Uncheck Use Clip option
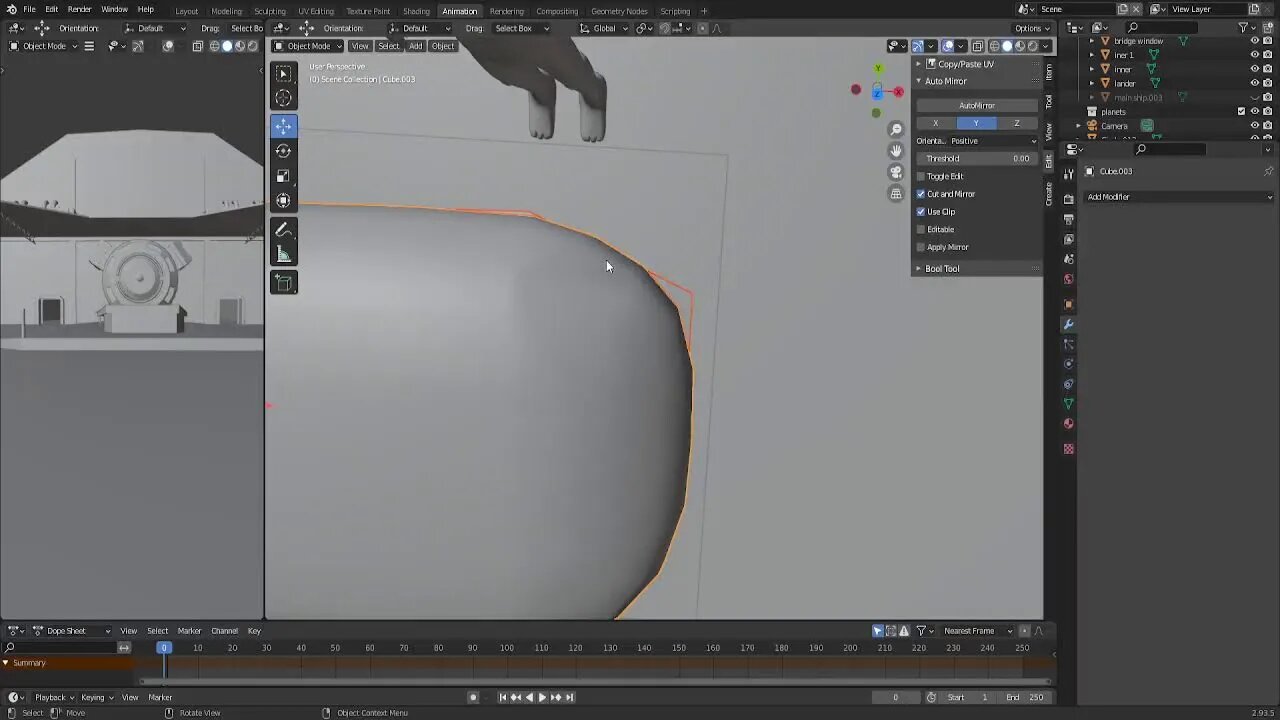1280x720 pixels. (x=921, y=212)
